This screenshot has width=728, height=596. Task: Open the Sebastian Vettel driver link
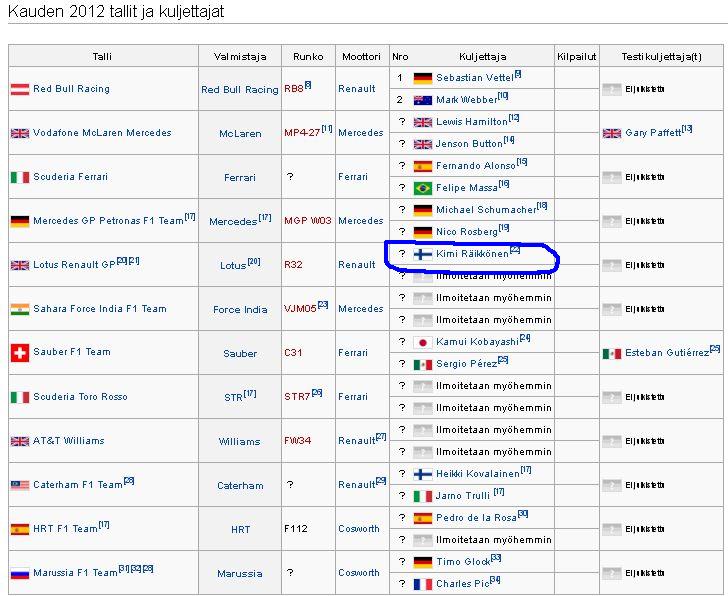474,78
